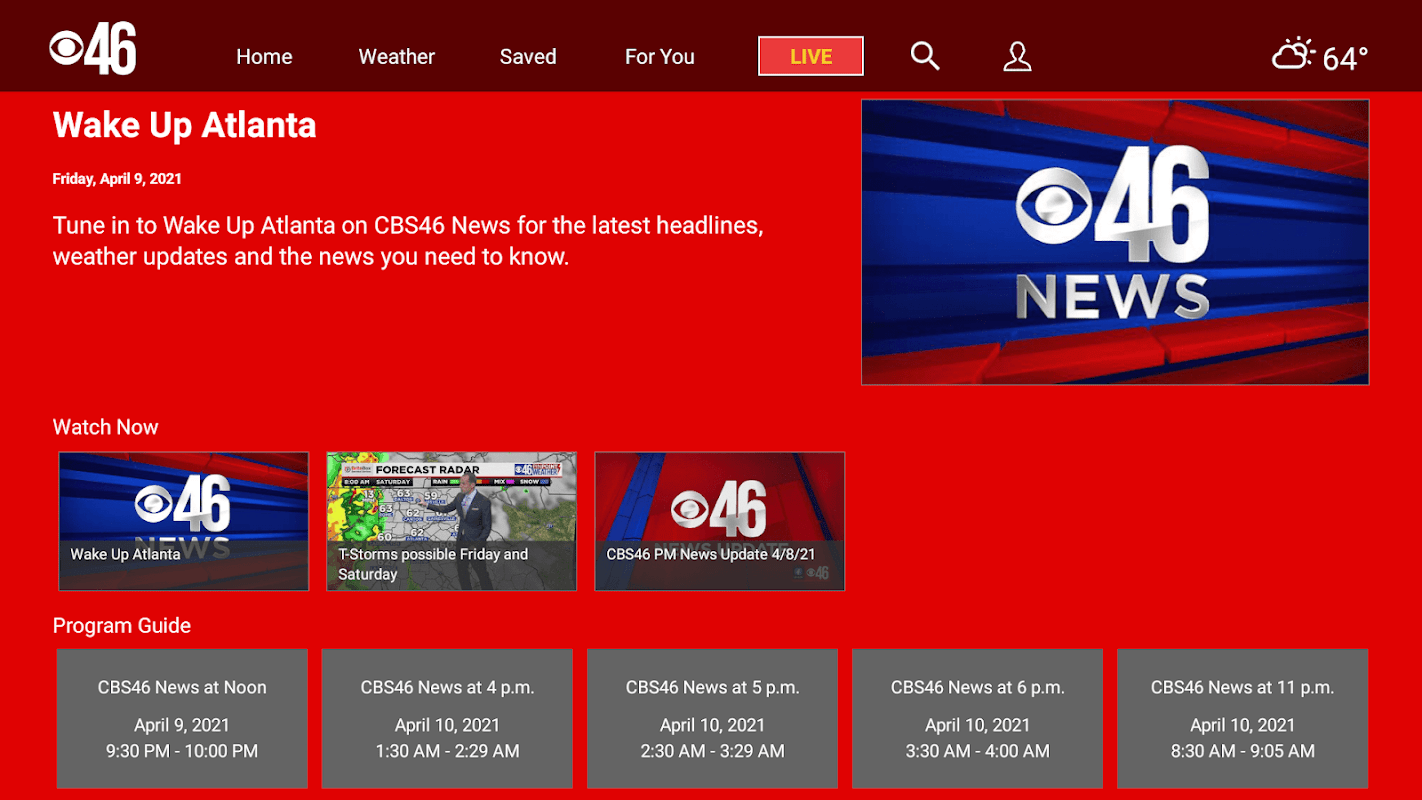1422x800 pixels.
Task: Open the search magnifier icon
Action: click(925, 56)
